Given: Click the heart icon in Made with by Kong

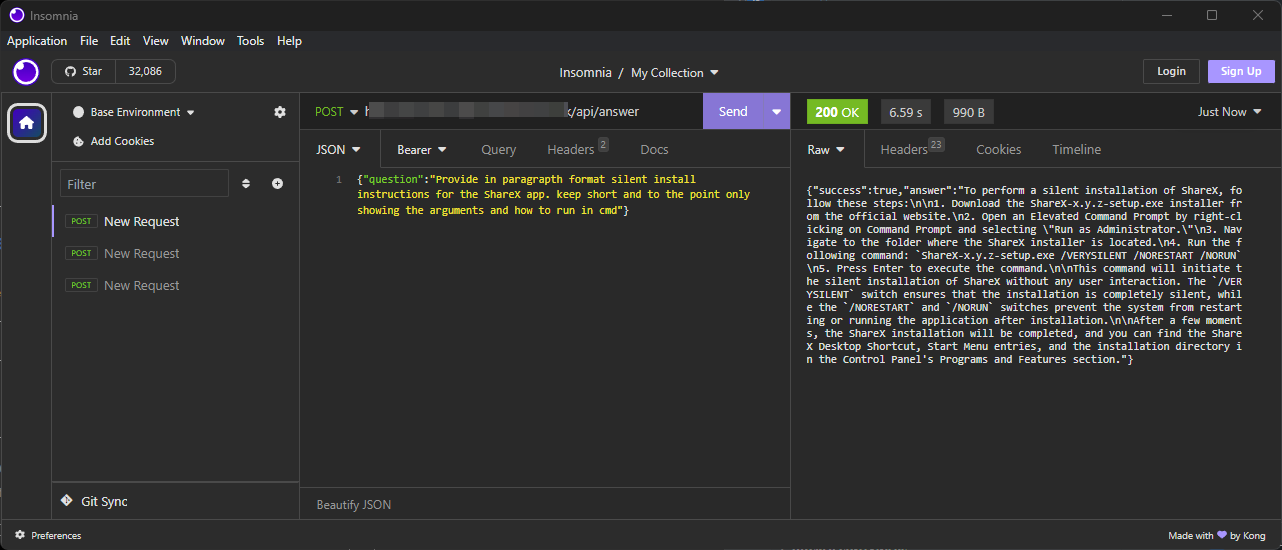Looking at the screenshot, I should (1222, 536).
